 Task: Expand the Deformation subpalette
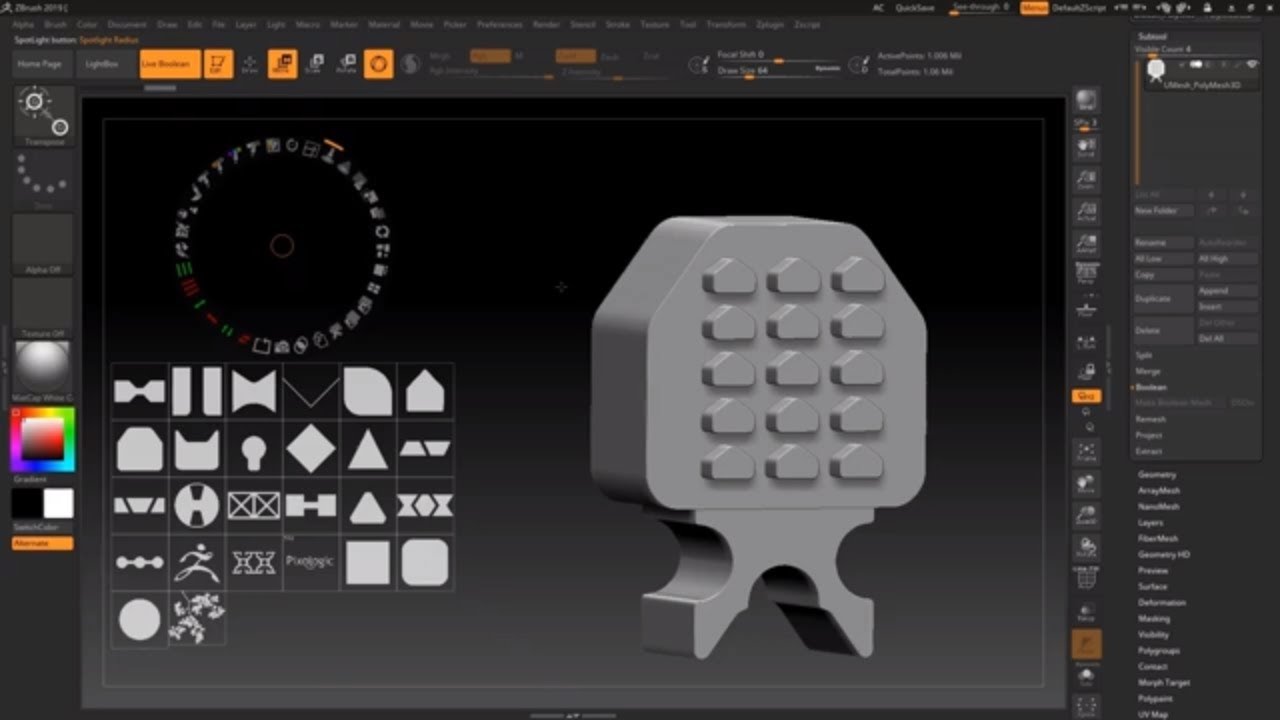(1162, 602)
